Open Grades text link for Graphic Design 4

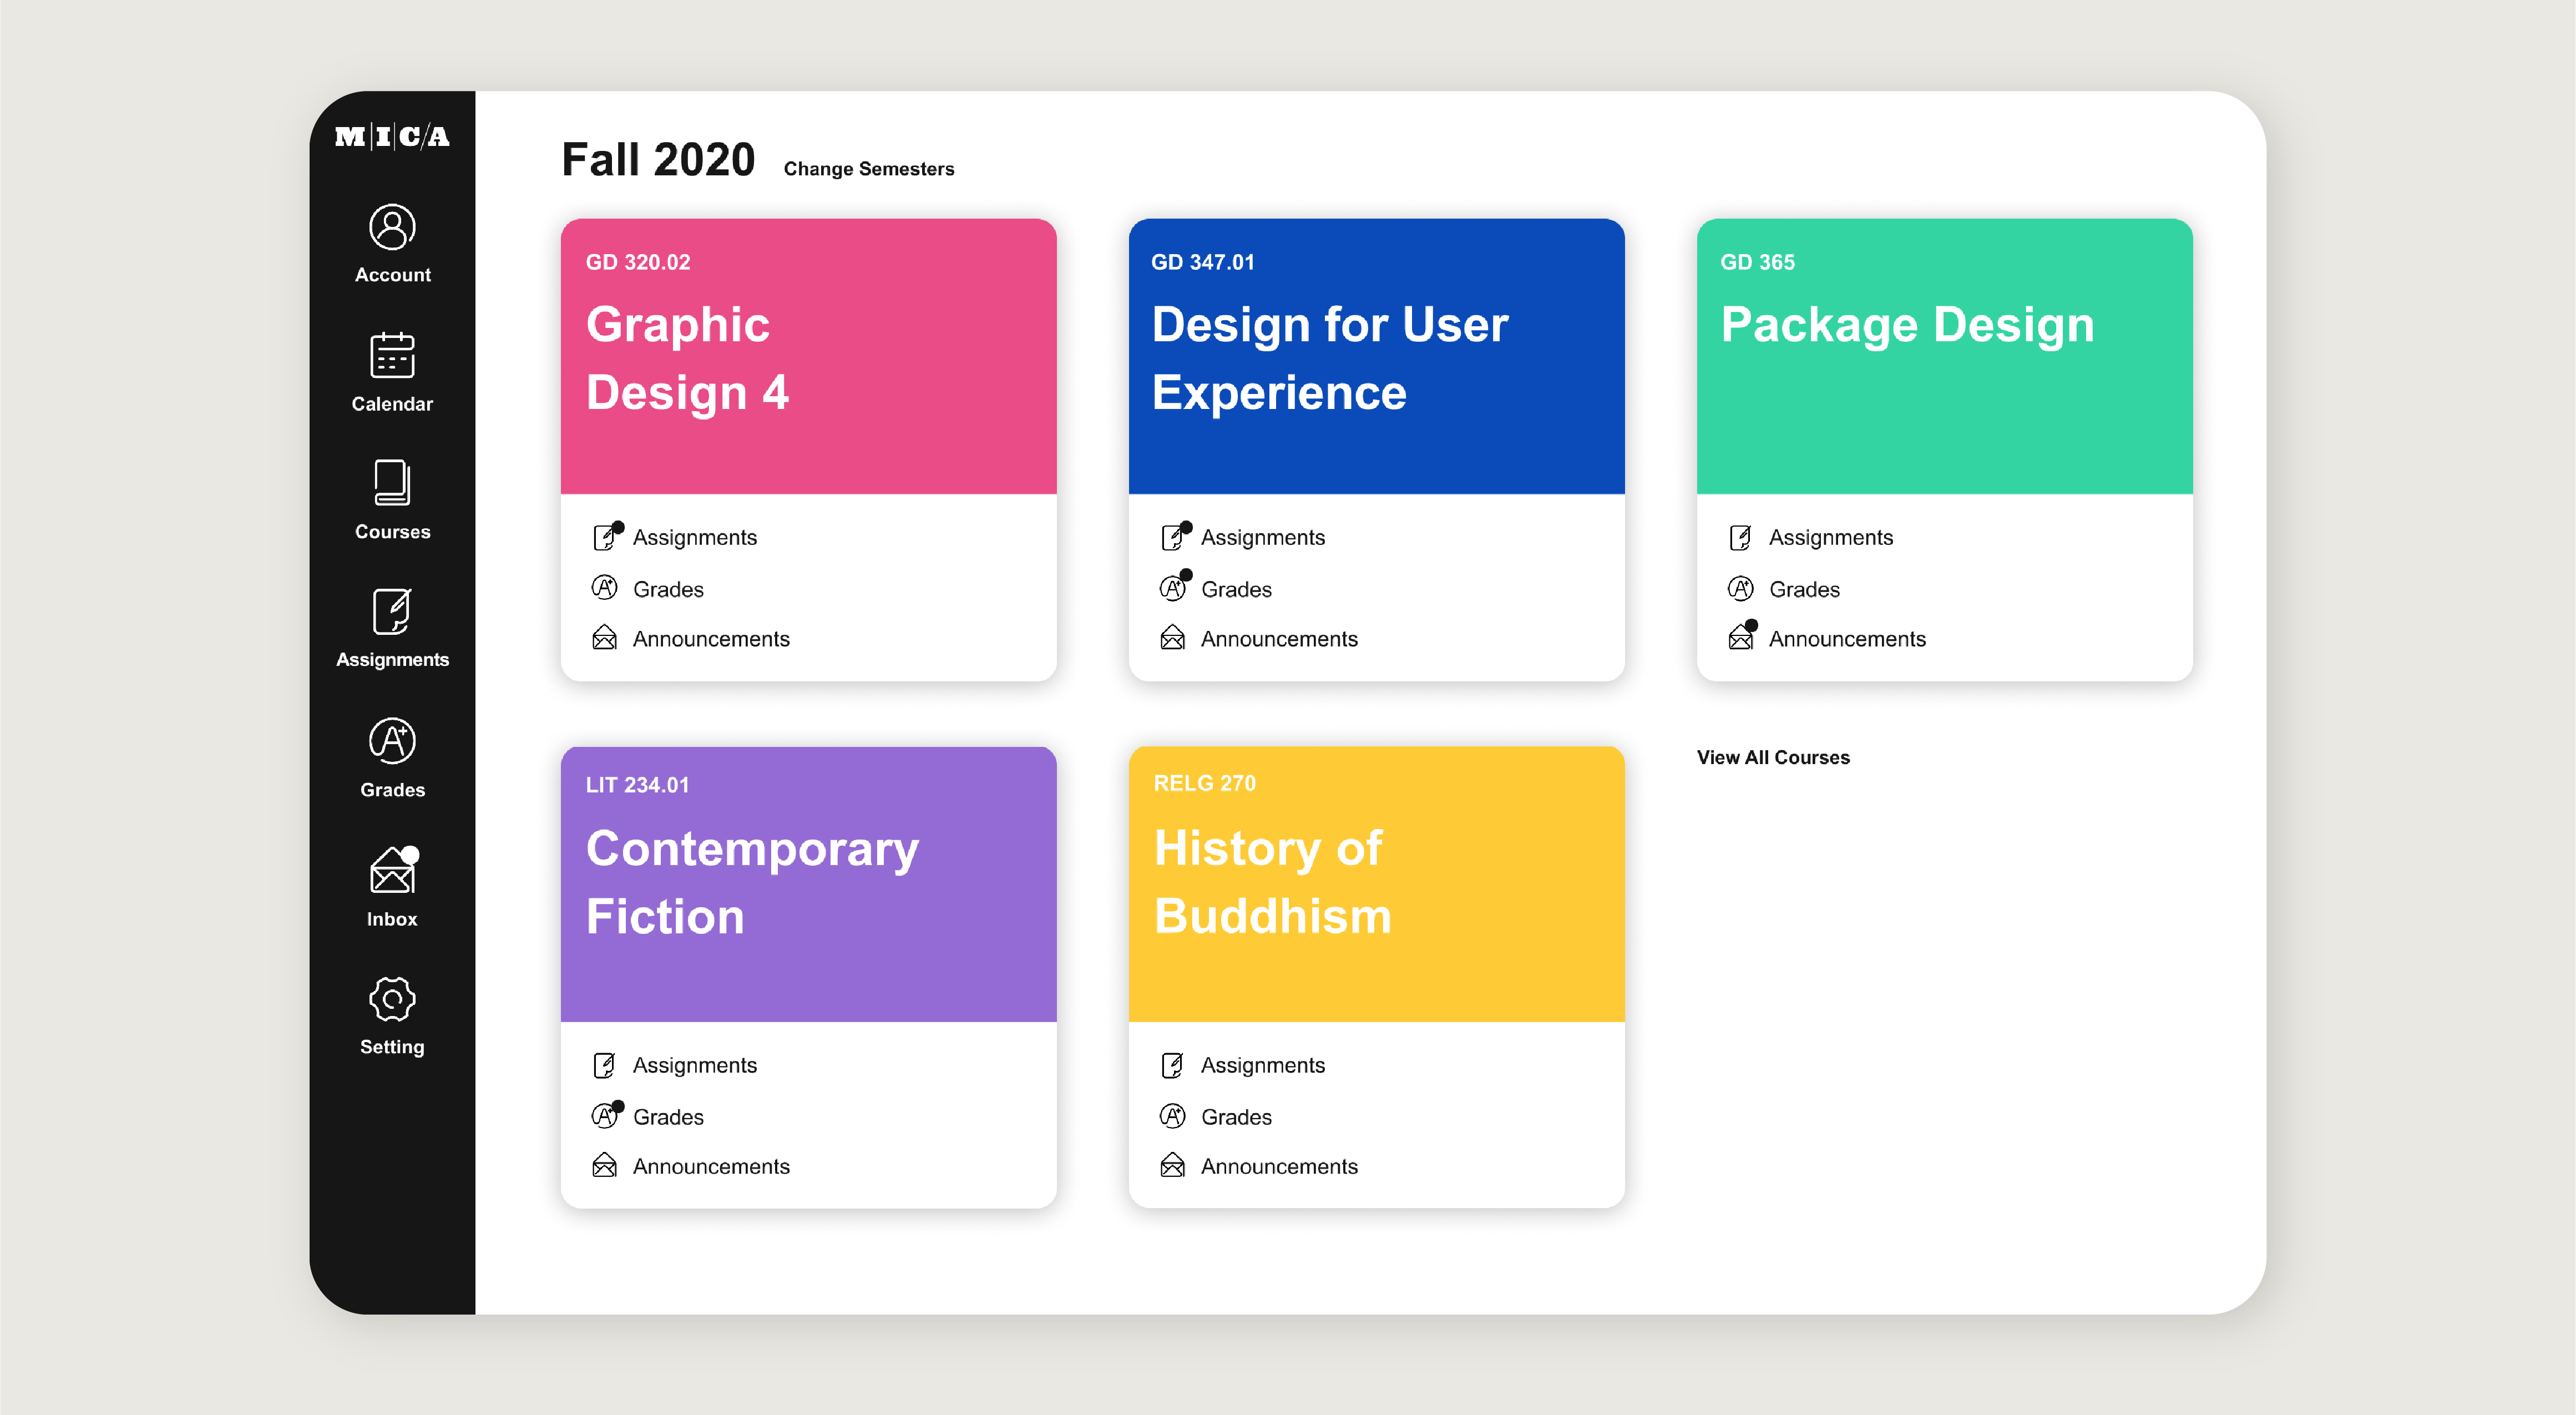tap(668, 589)
